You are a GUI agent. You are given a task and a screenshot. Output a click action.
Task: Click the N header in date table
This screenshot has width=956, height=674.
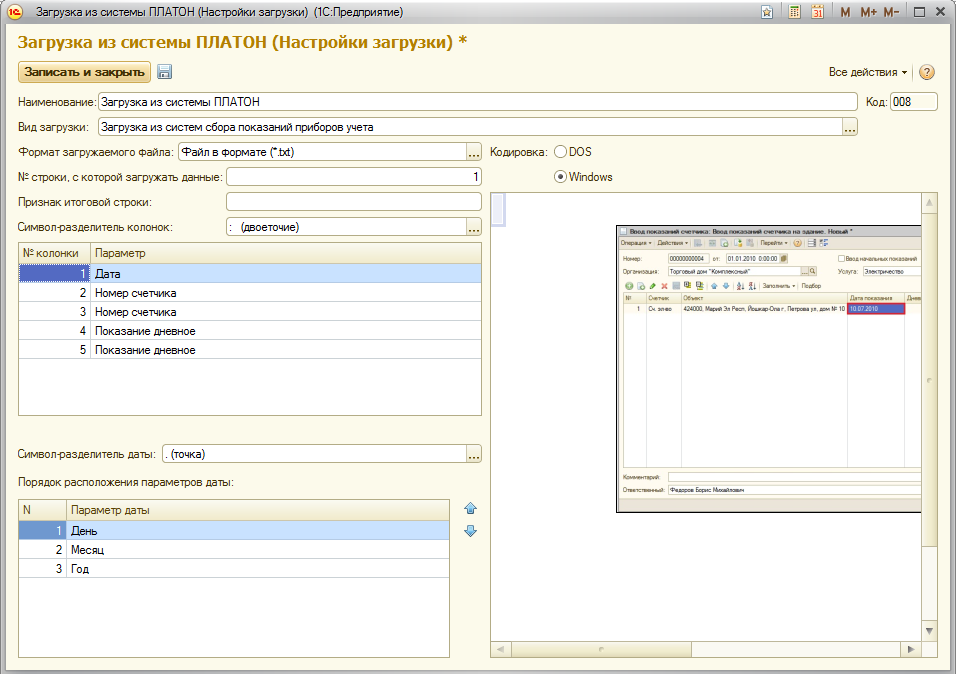pyautogui.click(x=43, y=510)
